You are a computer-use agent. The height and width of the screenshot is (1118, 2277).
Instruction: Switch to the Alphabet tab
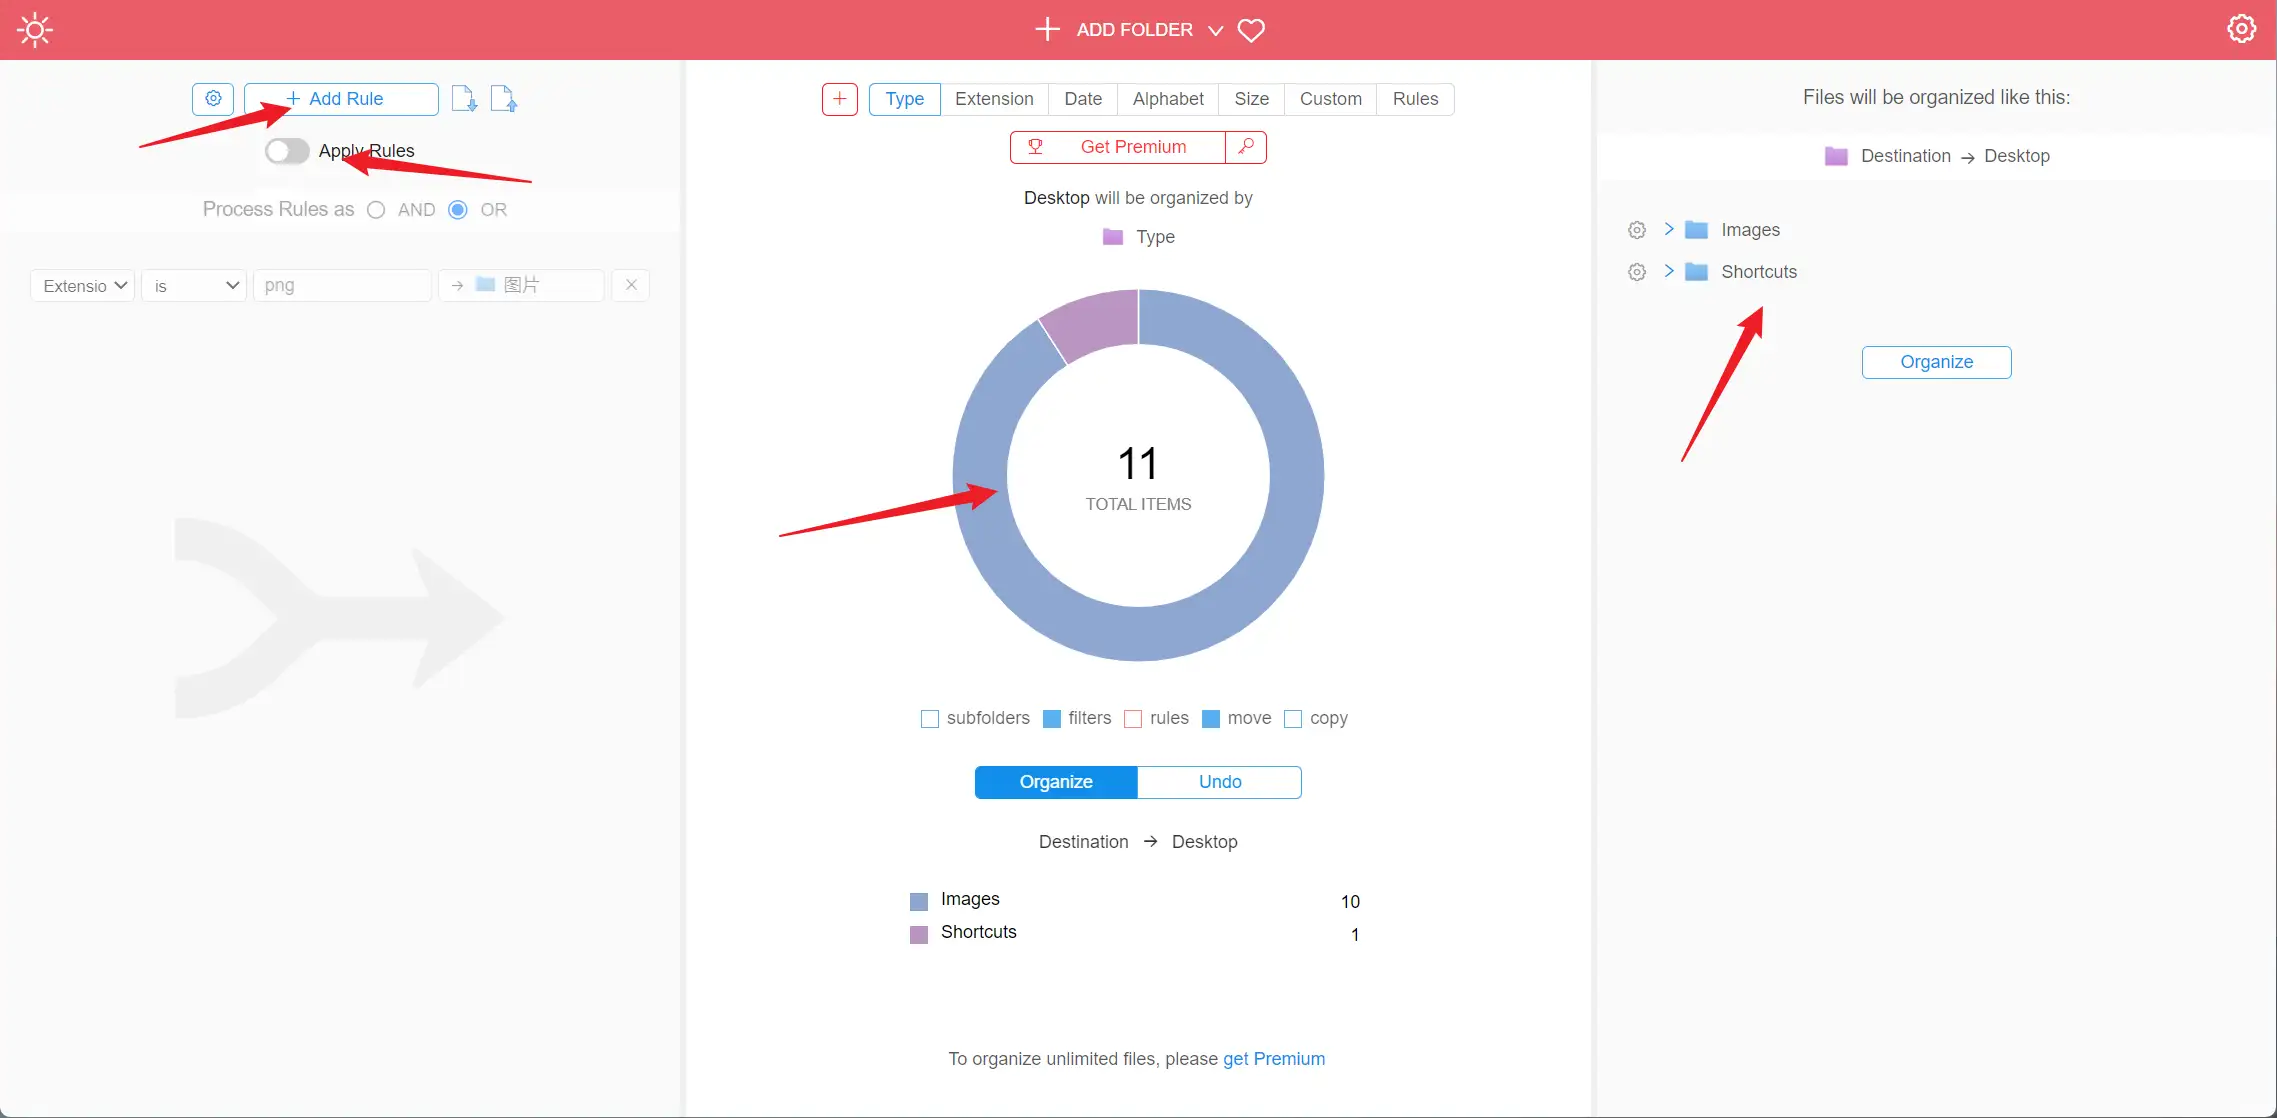pos(1167,99)
